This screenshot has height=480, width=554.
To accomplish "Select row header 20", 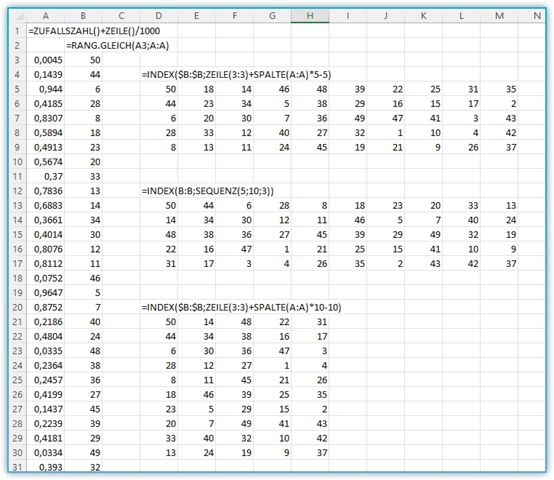I will click(17, 307).
